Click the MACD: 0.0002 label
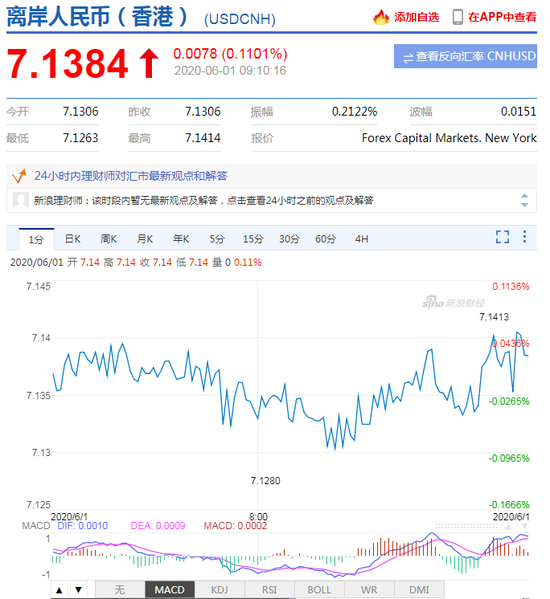 pyautogui.click(x=235, y=526)
